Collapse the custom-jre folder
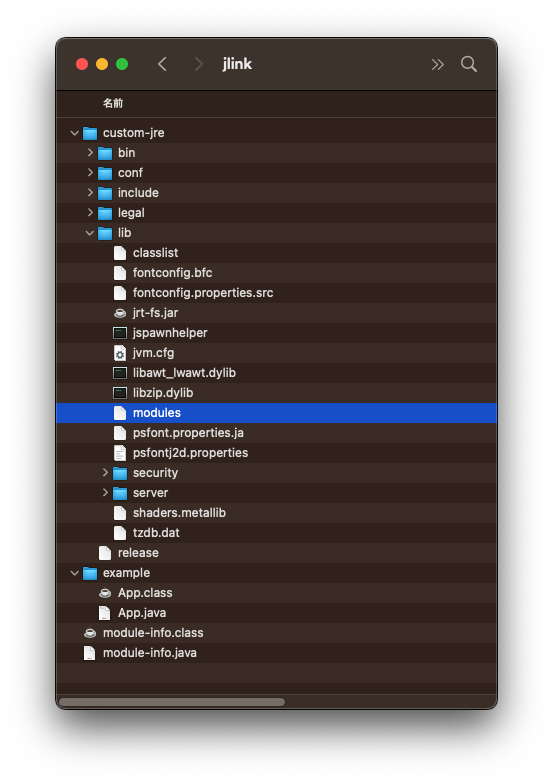The width and height of the screenshot is (553, 783). pyautogui.click(x=74, y=133)
